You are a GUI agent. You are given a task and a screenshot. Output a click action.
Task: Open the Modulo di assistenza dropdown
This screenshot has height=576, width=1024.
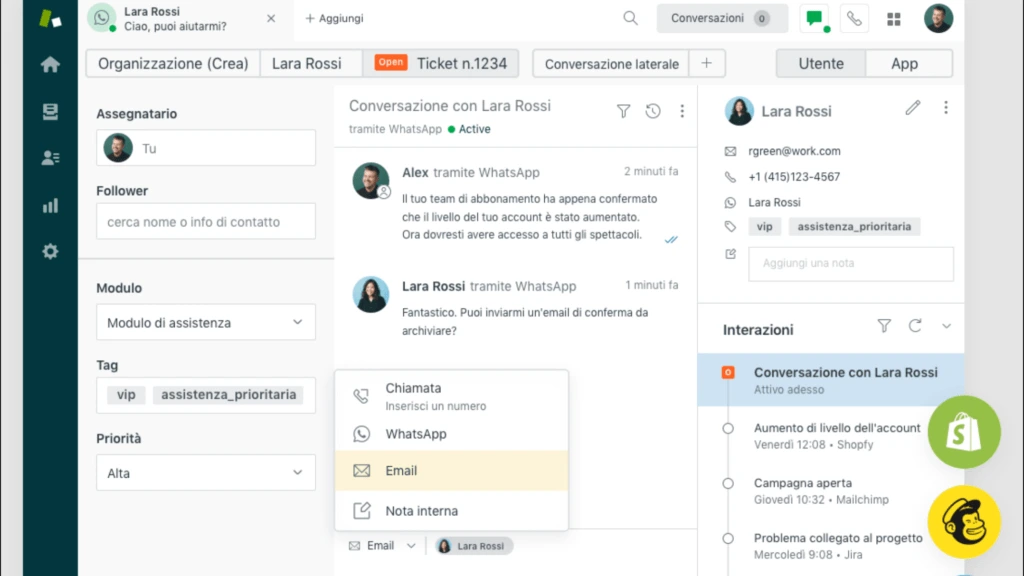(205, 322)
